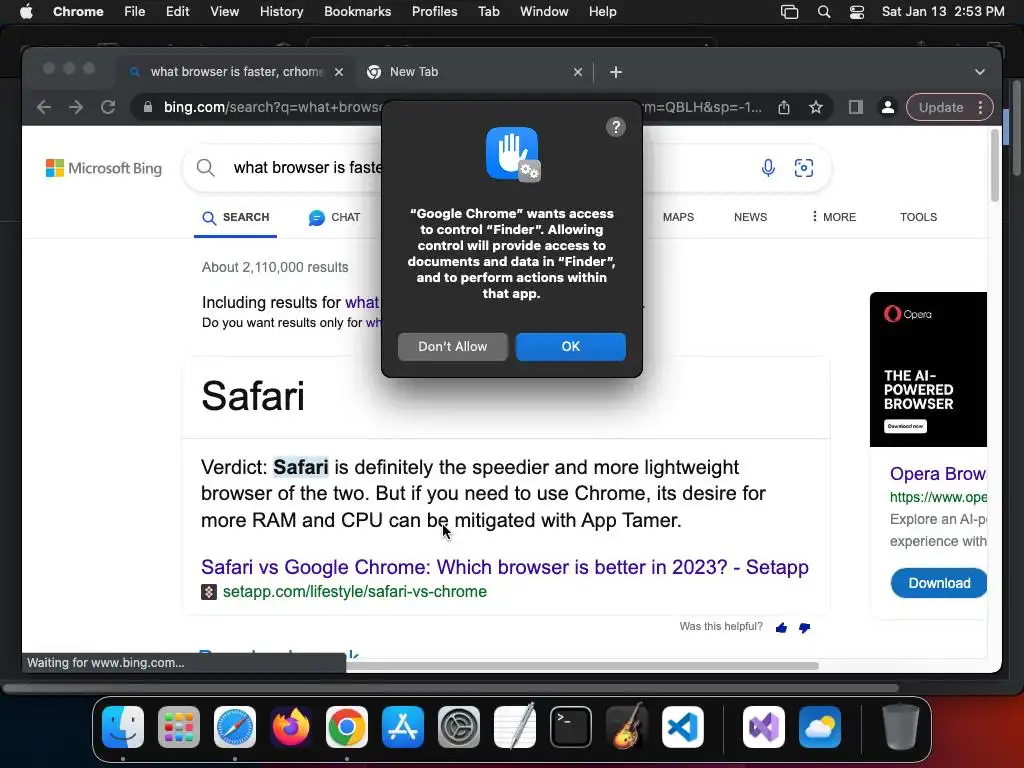Click the Spotlight search icon in menu bar
The height and width of the screenshot is (768, 1024).
824,12
